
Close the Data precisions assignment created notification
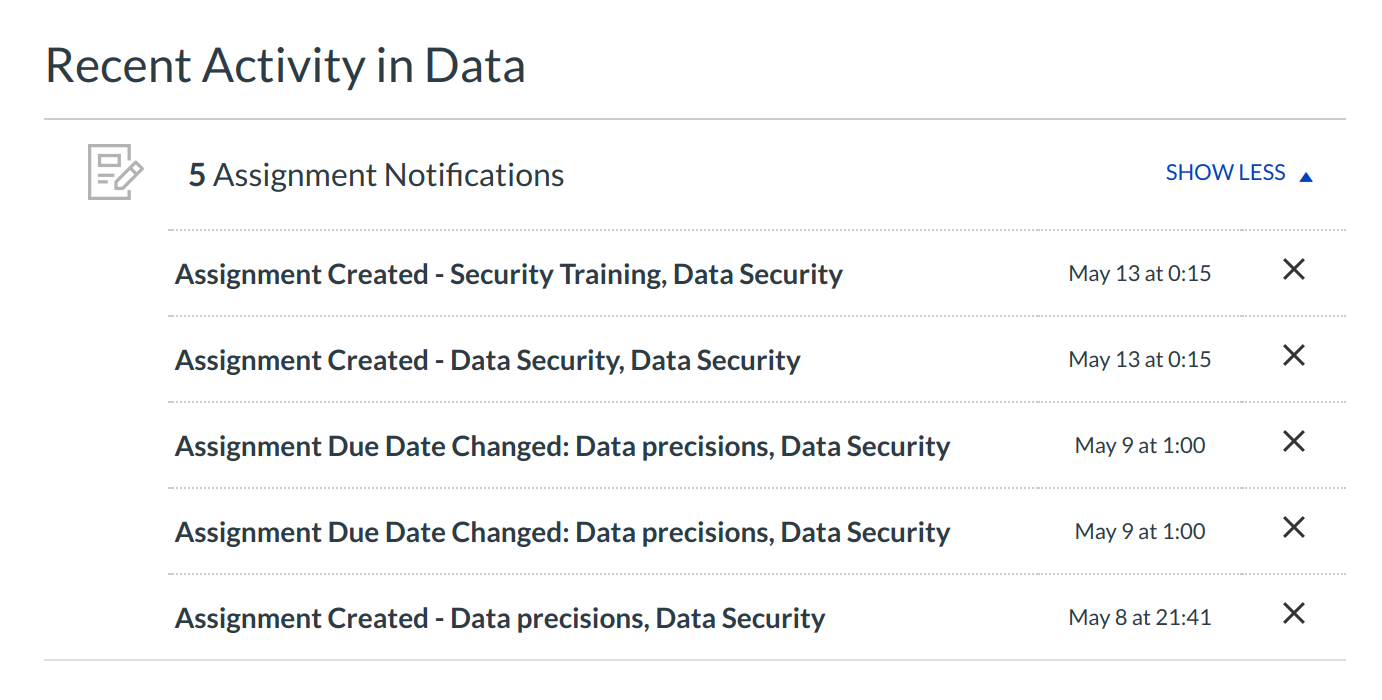tap(1293, 614)
